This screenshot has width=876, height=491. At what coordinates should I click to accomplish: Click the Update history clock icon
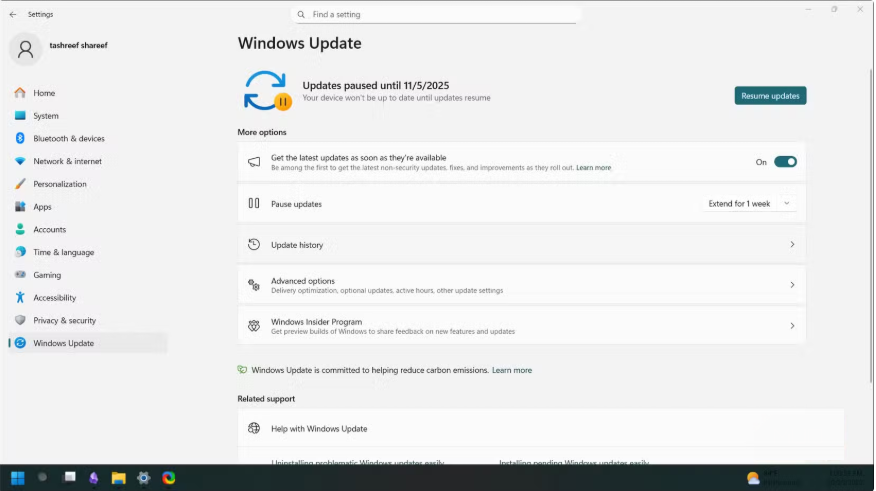coord(254,244)
